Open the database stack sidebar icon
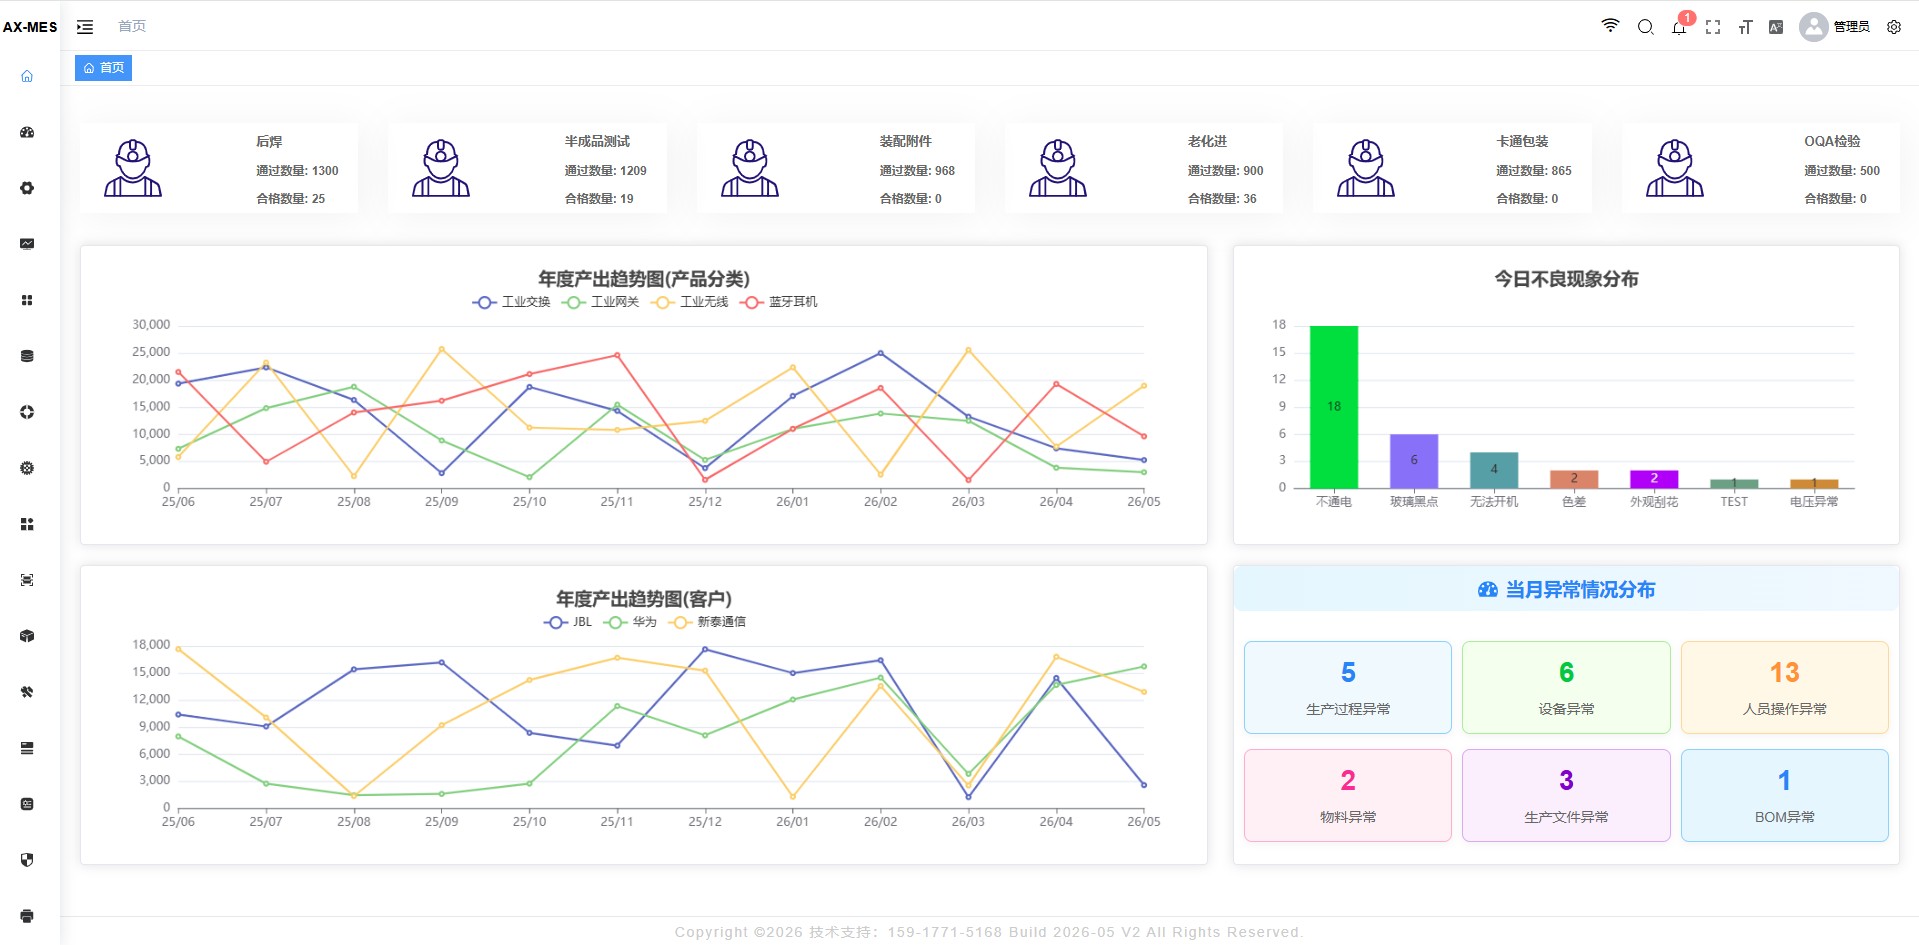This screenshot has height=945, width=1919. pyautogui.click(x=27, y=356)
